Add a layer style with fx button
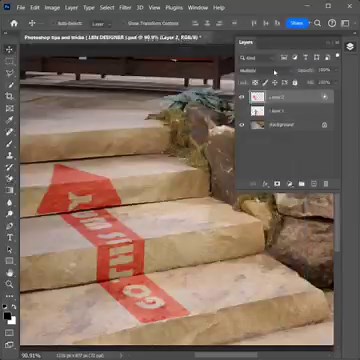 coord(265,184)
